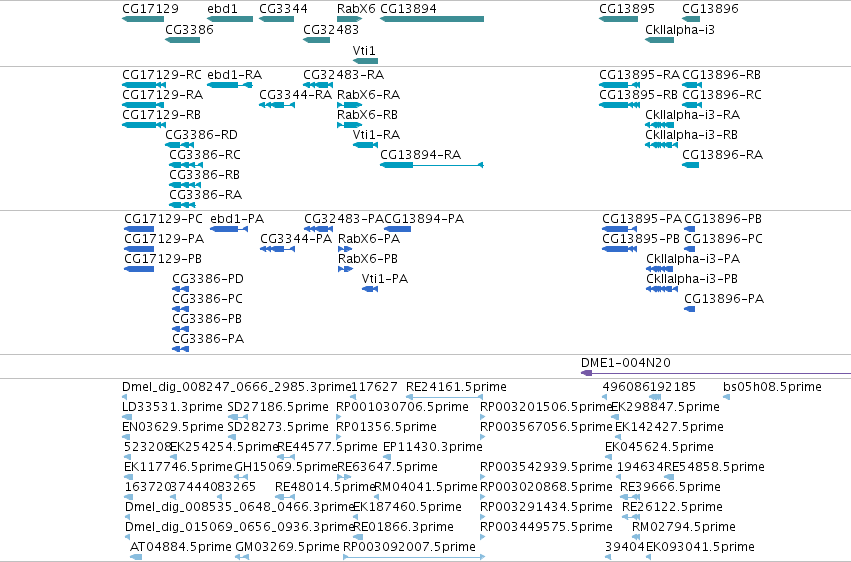
Task: Click the DME1-004N20 clone feature
Action: pos(716,373)
